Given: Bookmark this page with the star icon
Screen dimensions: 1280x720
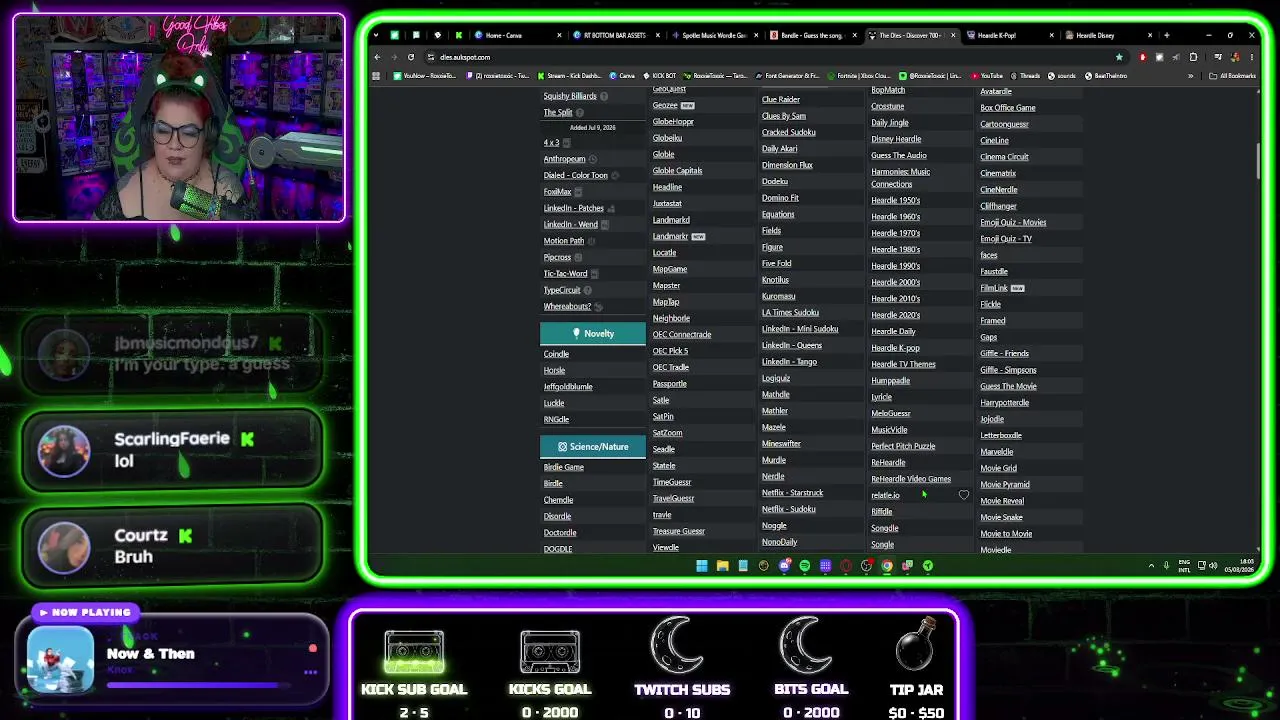Looking at the screenshot, I should point(1119,57).
